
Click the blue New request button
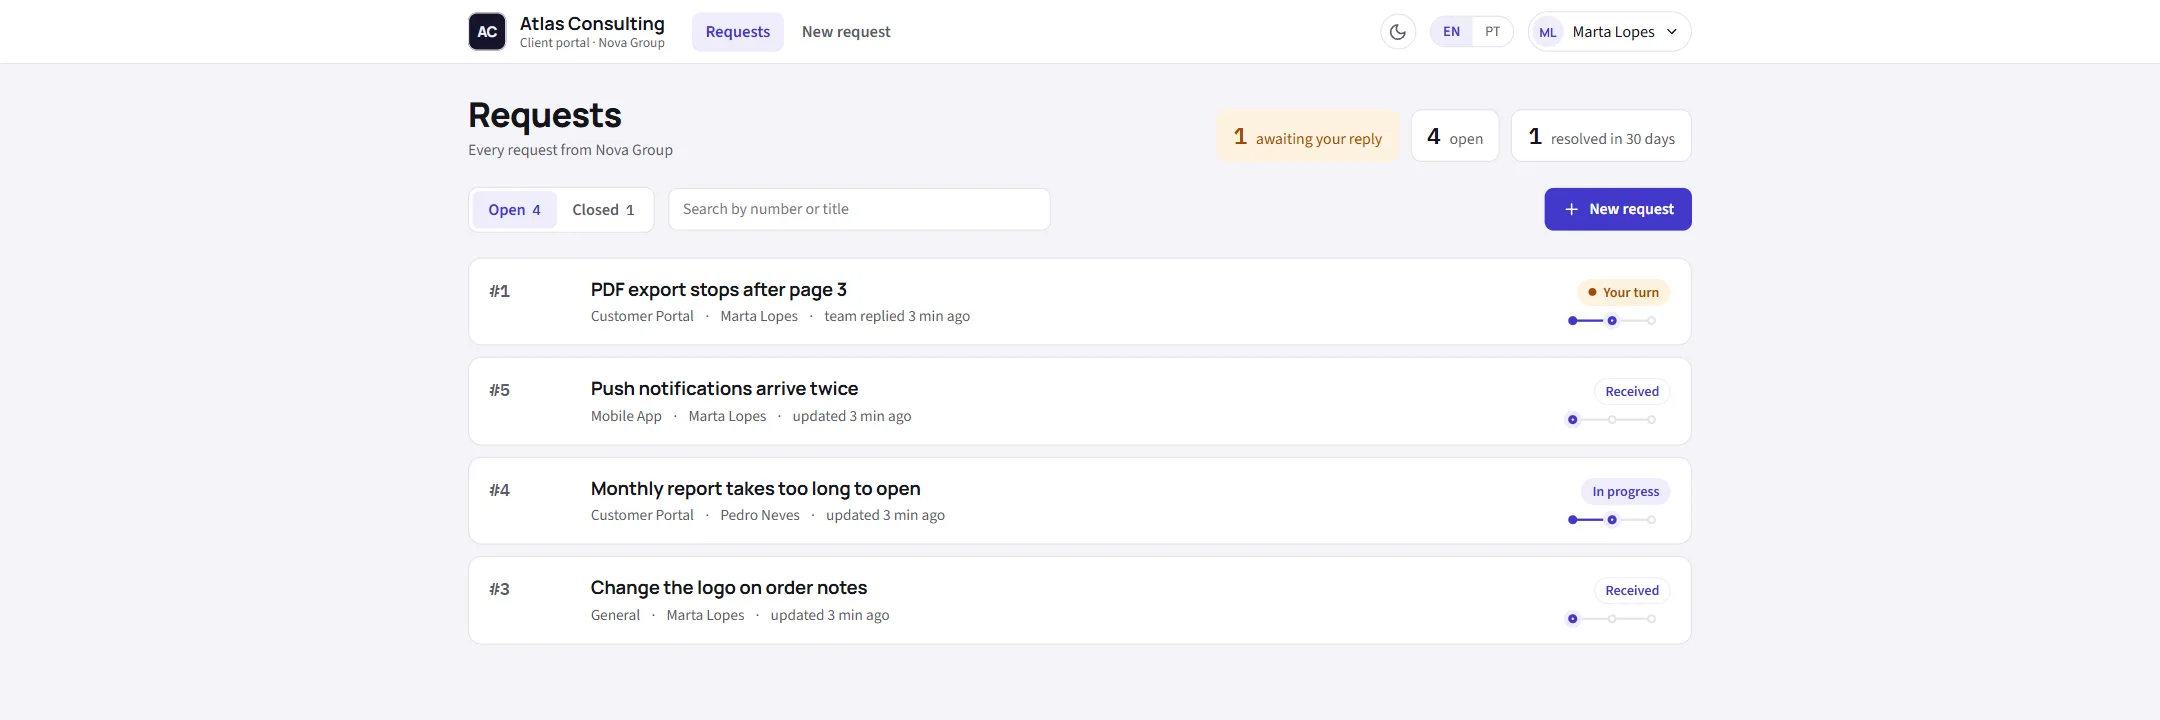pyautogui.click(x=1618, y=209)
